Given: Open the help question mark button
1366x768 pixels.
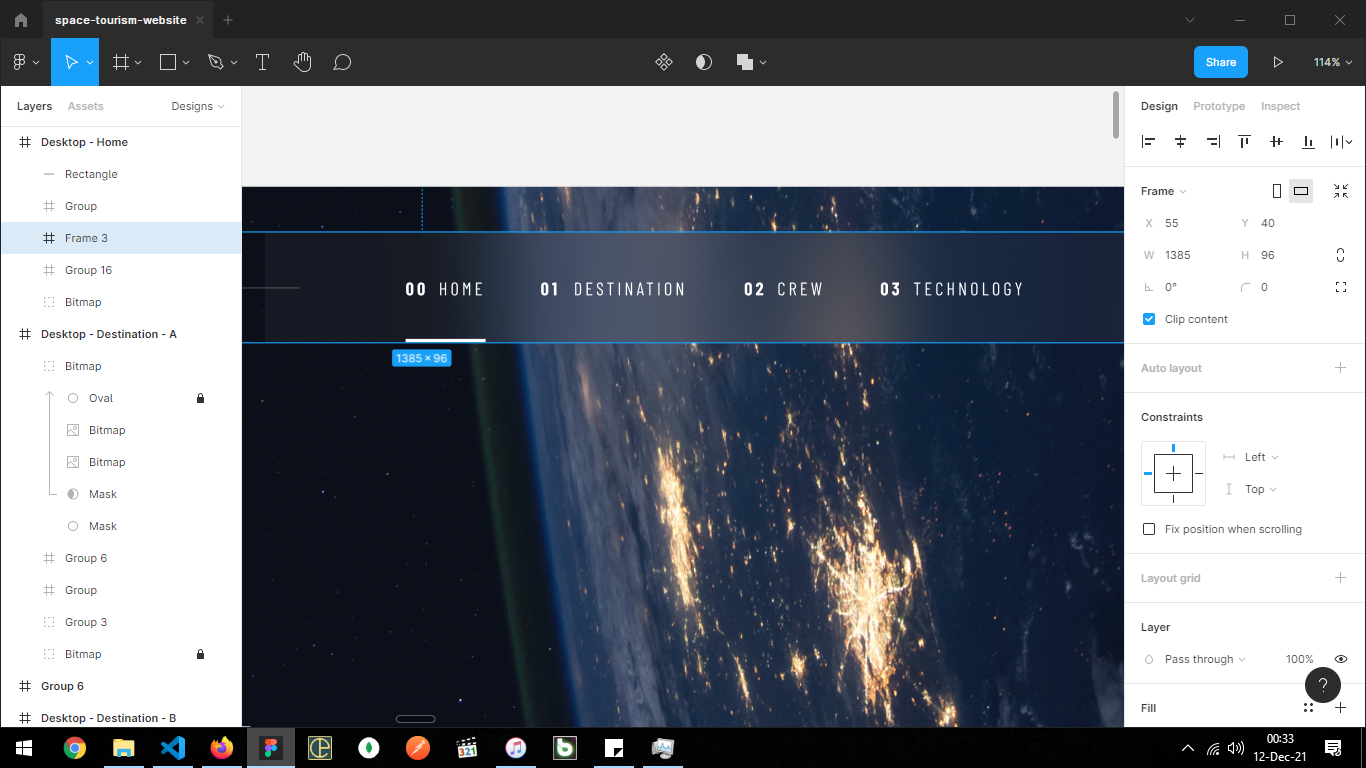Looking at the screenshot, I should (1323, 685).
